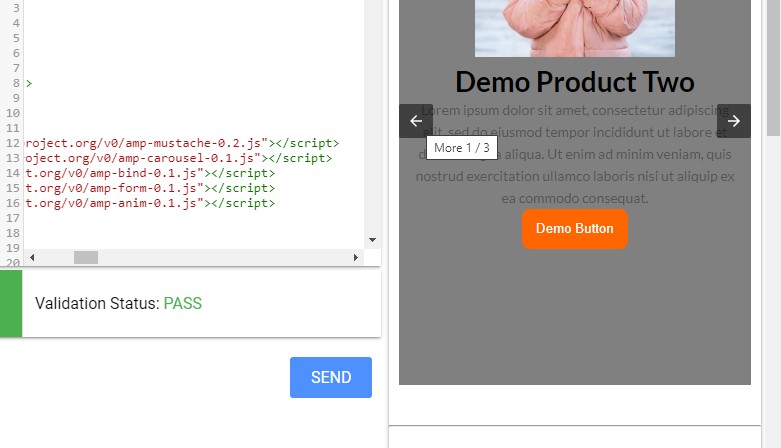Click the code editor horizontal scrollbar thumb

(86, 258)
